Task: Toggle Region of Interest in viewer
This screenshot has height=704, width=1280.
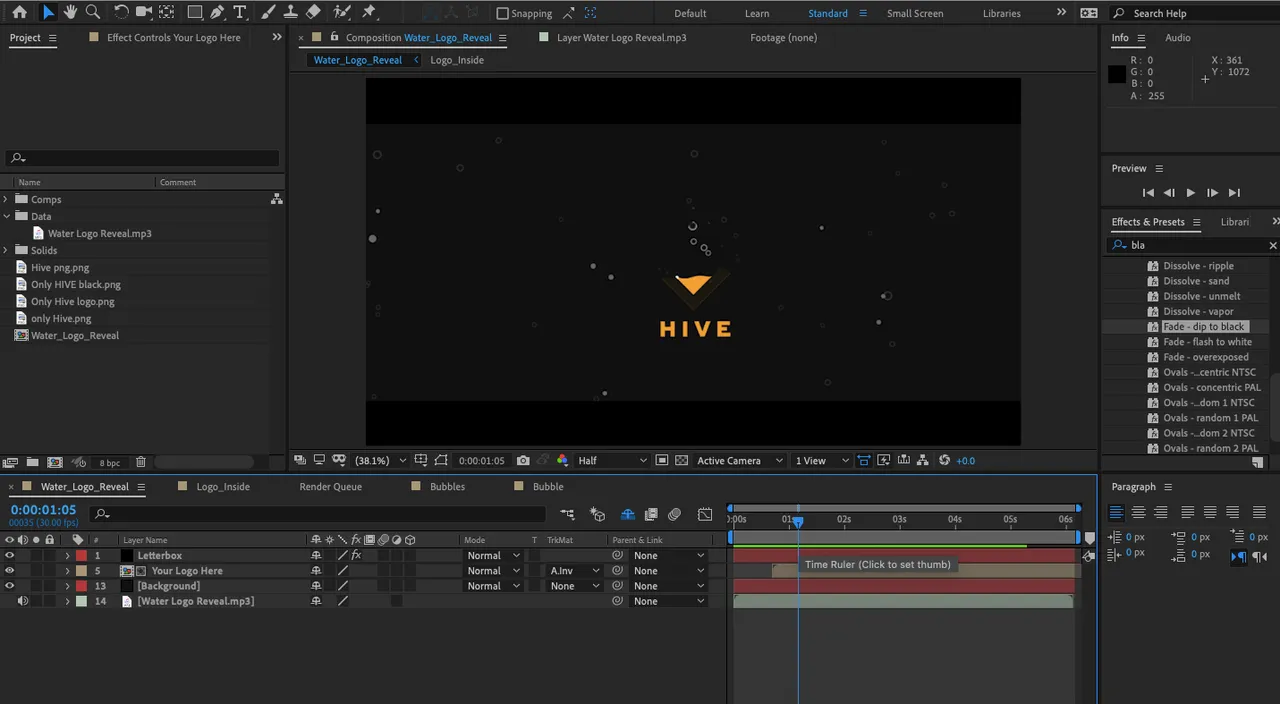Action: (661, 461)
